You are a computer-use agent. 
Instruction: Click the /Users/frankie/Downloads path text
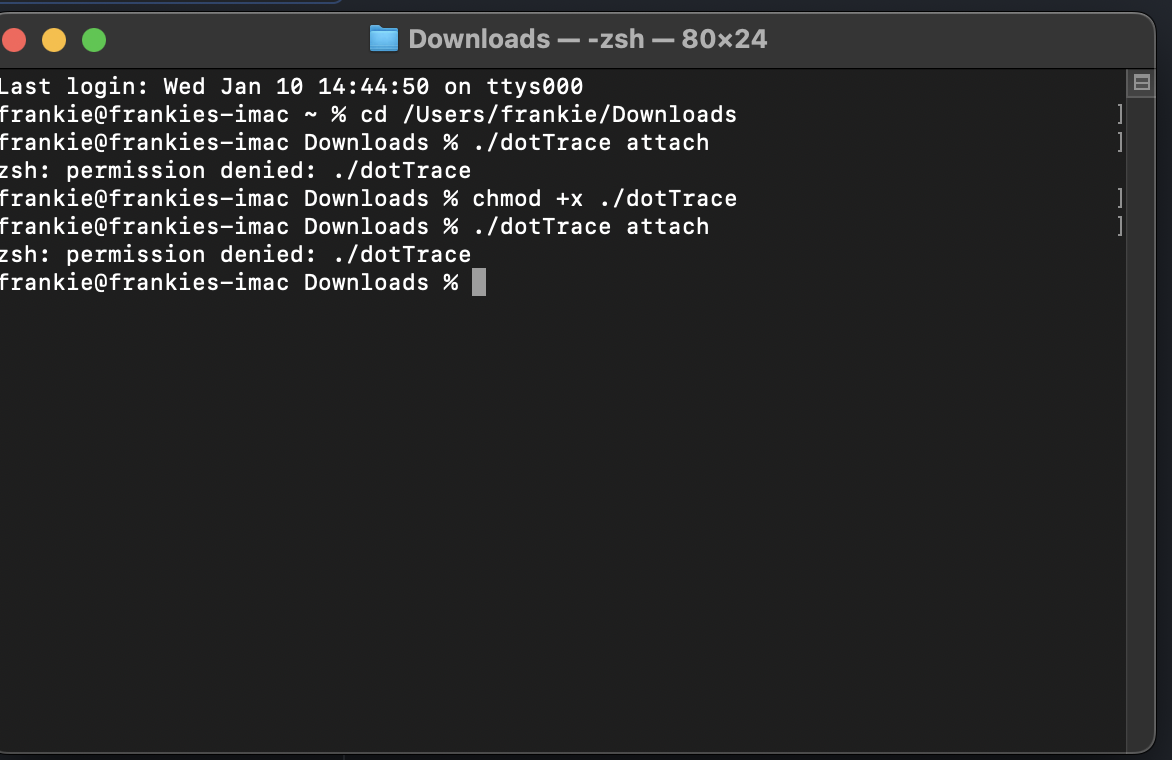[570, 114]
